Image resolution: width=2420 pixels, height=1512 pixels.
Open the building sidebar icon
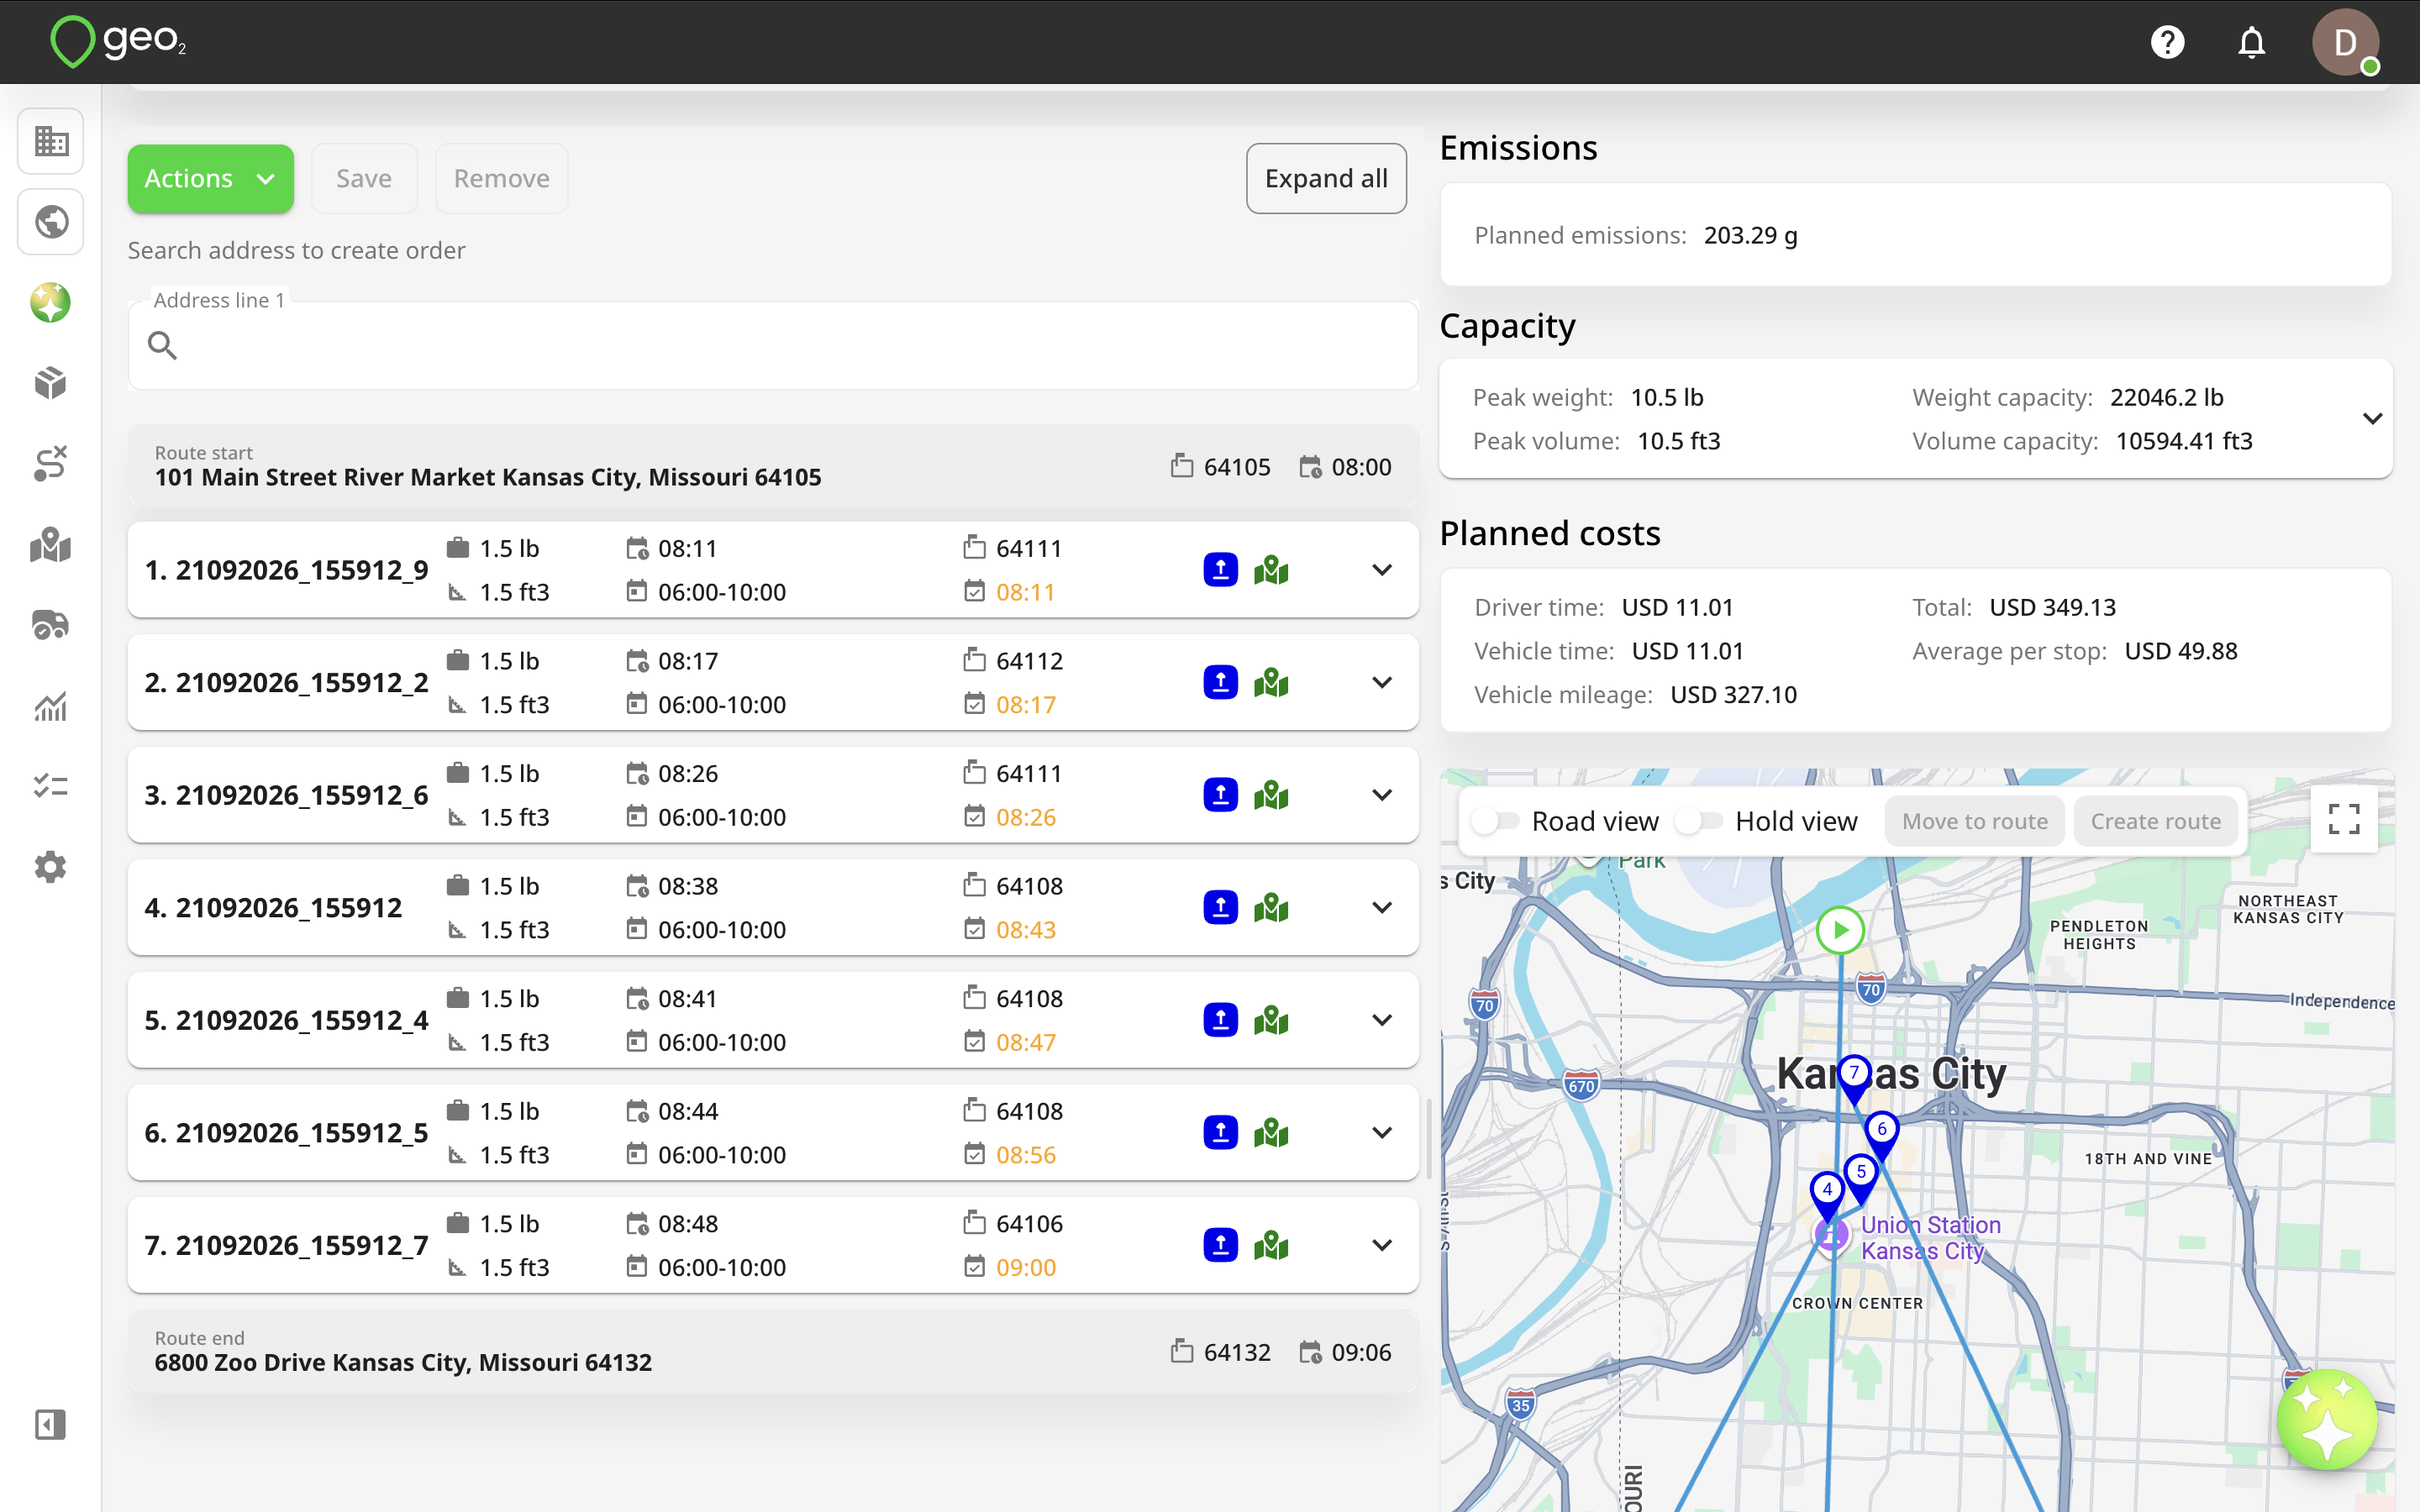(x=50, y=141)
